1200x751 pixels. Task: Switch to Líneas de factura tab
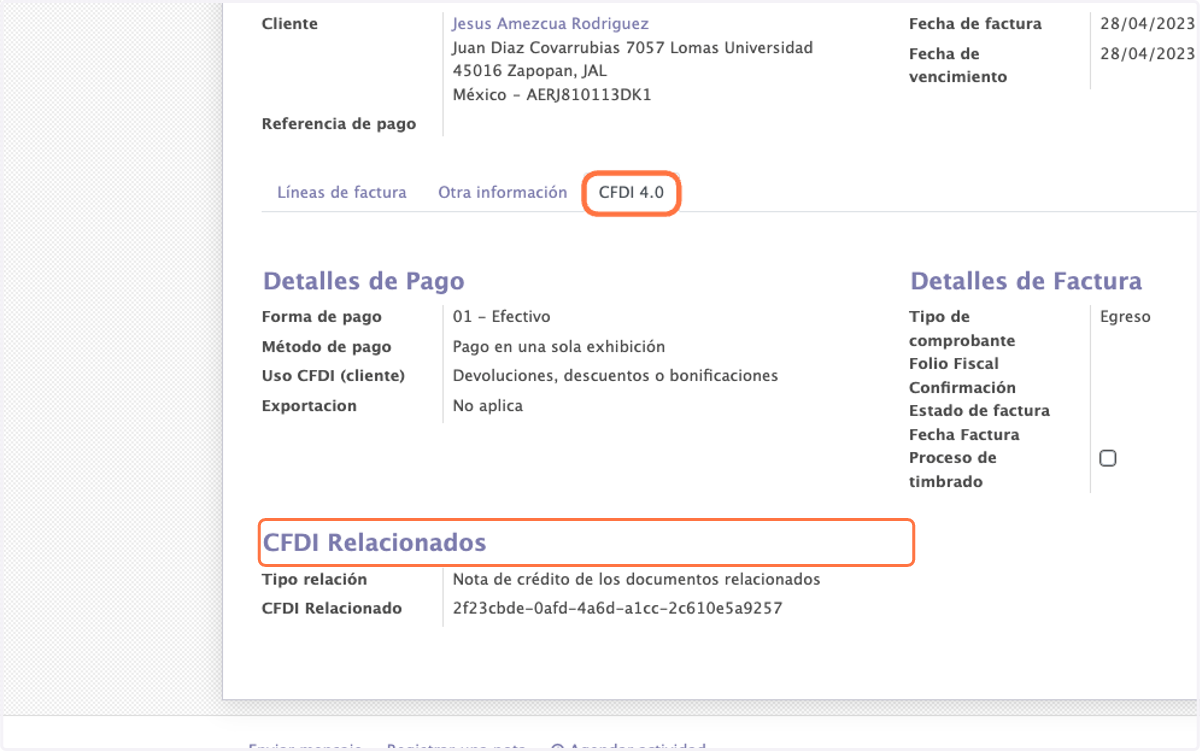tap(342, 193)
